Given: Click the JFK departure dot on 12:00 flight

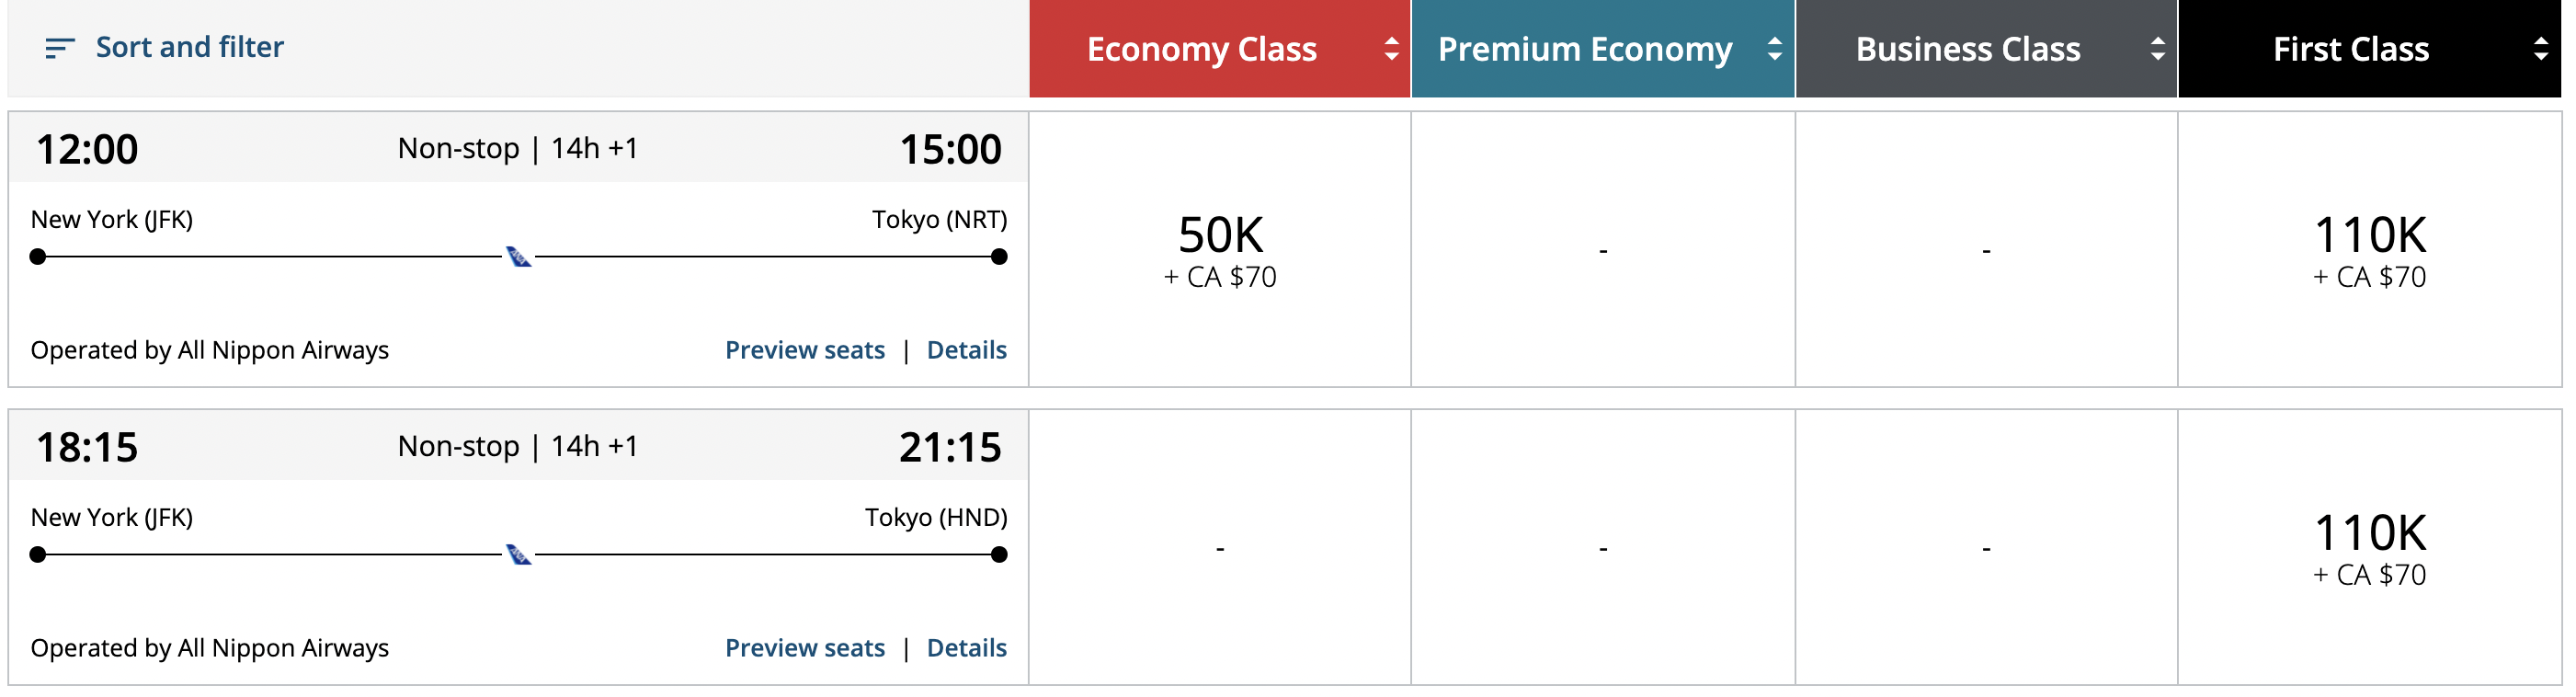Looking at the screenshot, I should pyautogui.click(x=38, y=257).
